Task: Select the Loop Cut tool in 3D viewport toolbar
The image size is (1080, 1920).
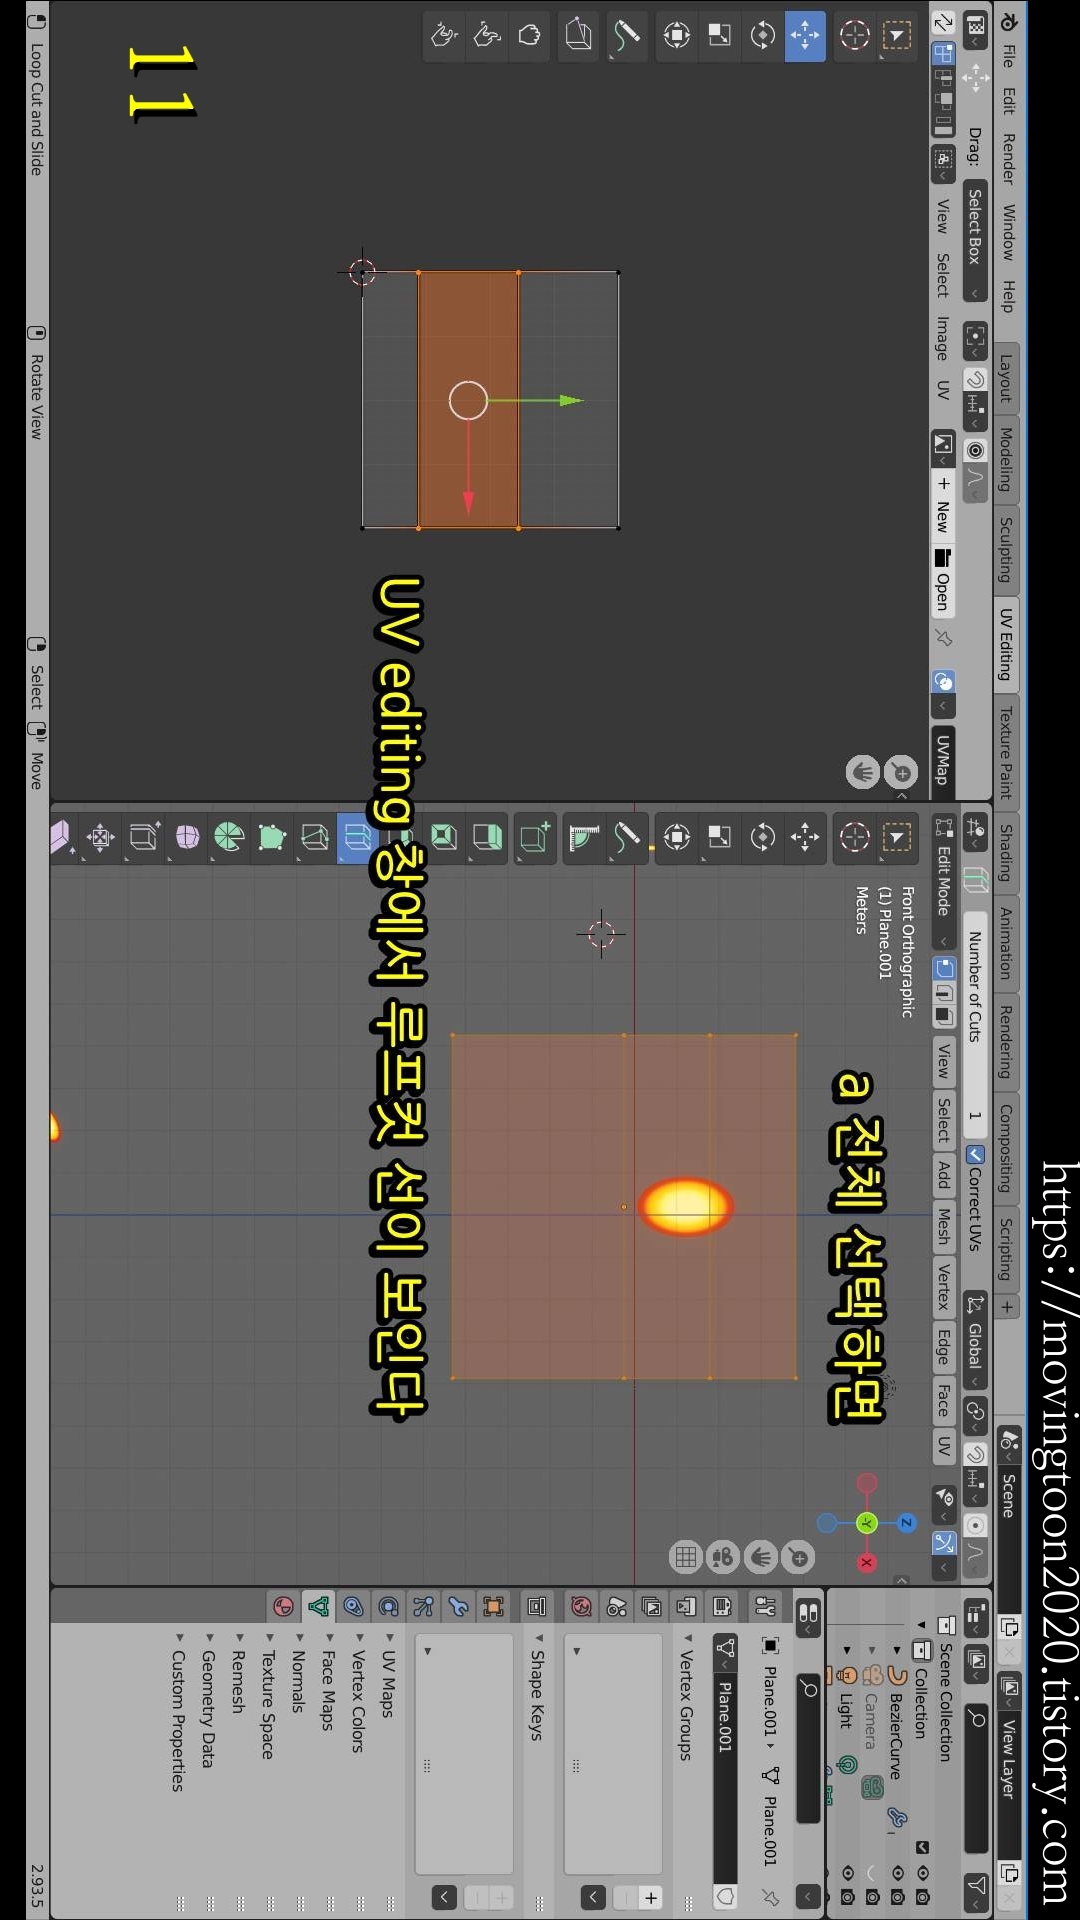Action: (x=358, y=837)
